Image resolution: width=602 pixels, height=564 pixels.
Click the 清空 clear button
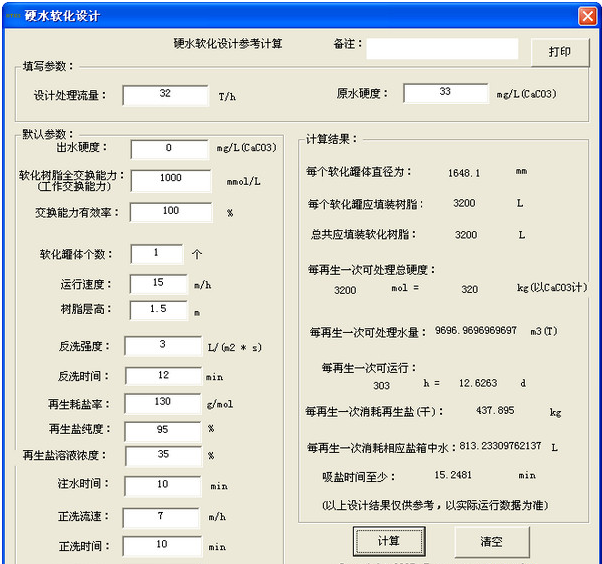pos(492,542)
